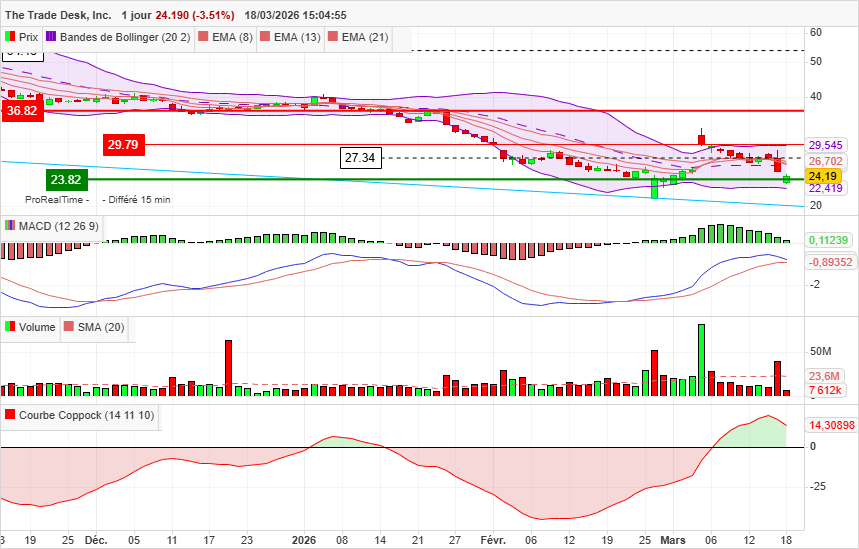Click the 0,11239 MACD histogram value
This screenshot has width=859, height=549.
pos(828,240)
